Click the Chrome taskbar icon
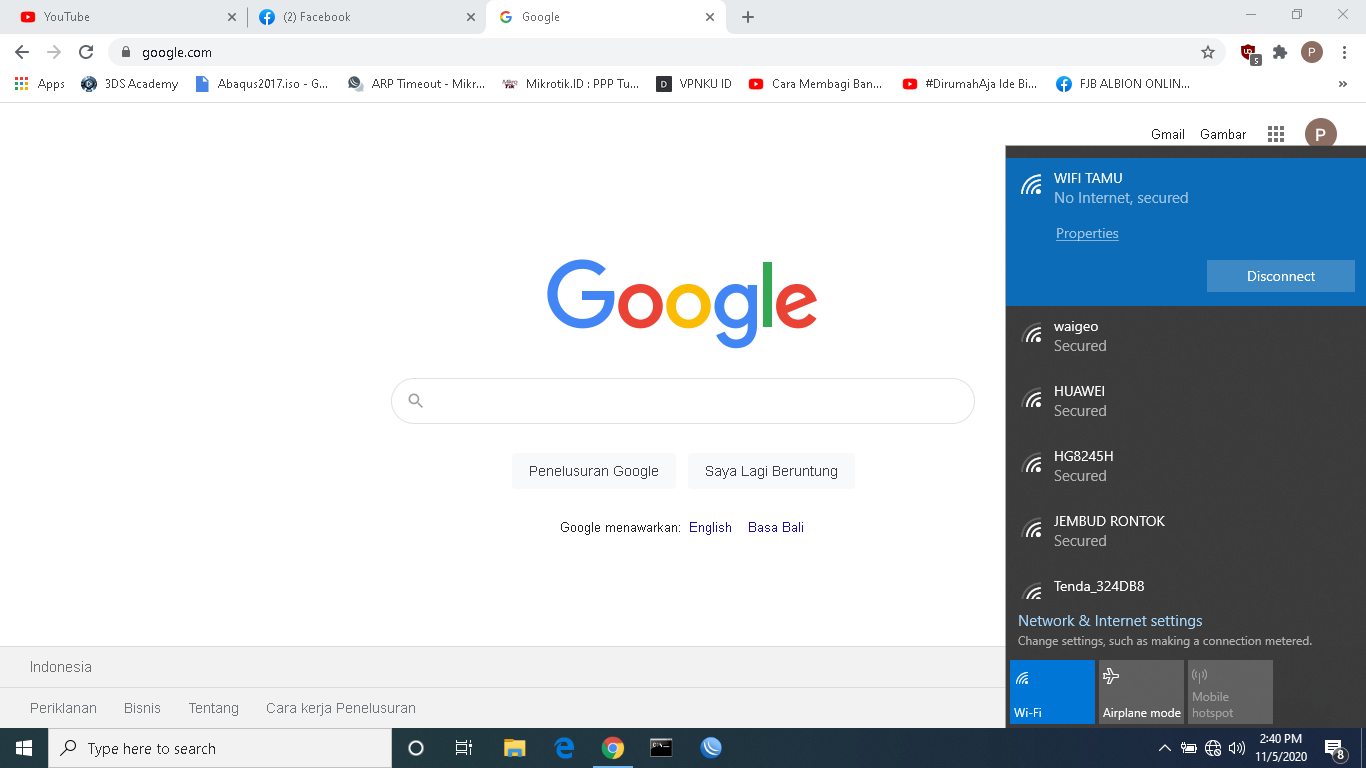The width and height of the screenshot is (1366, 768). 613,748
